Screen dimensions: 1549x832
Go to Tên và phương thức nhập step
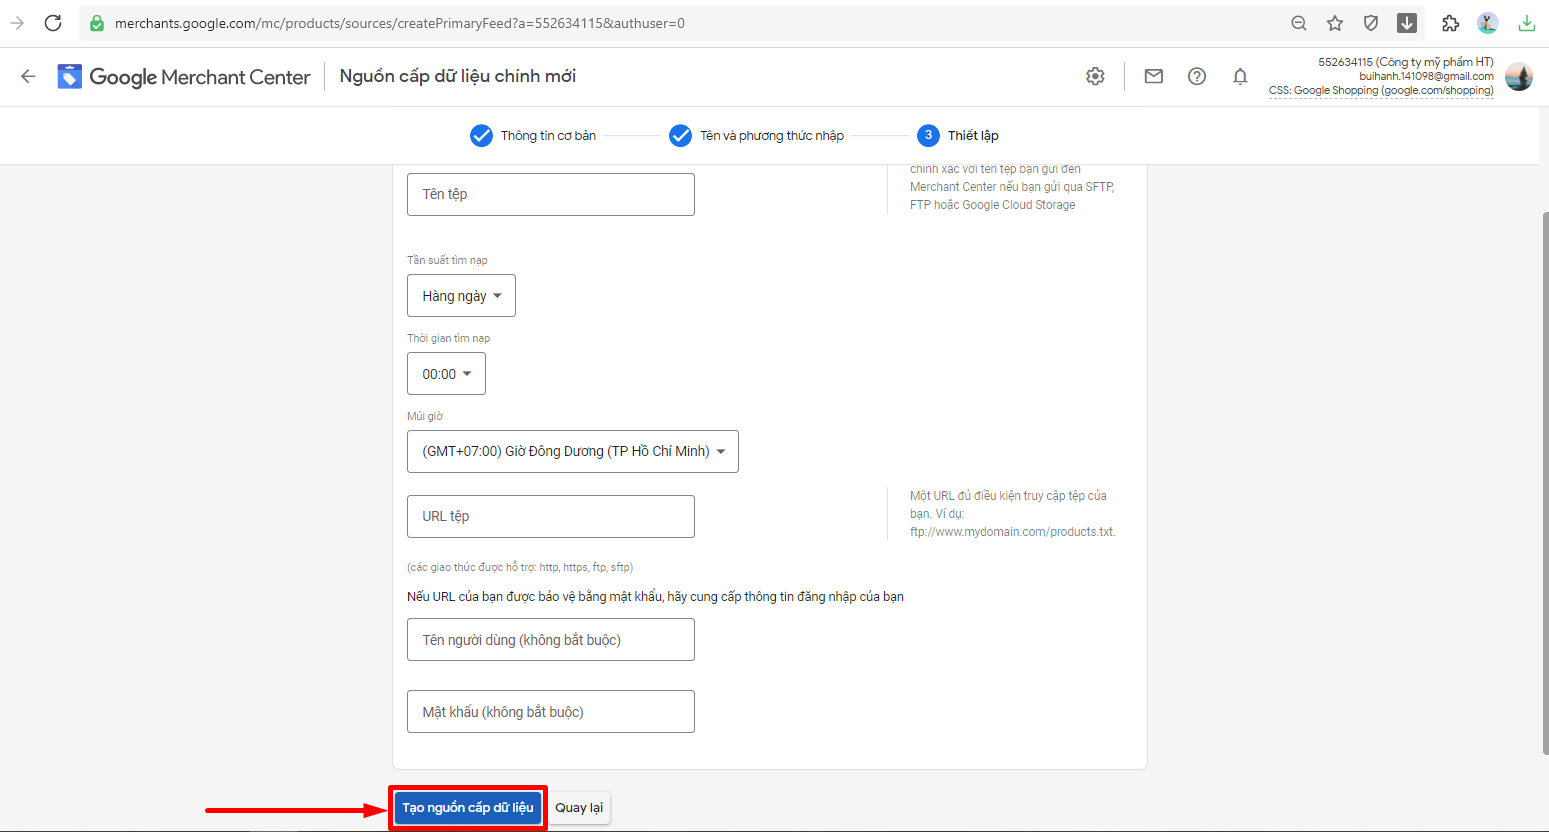pyautogui.click(x=756, y=136)
